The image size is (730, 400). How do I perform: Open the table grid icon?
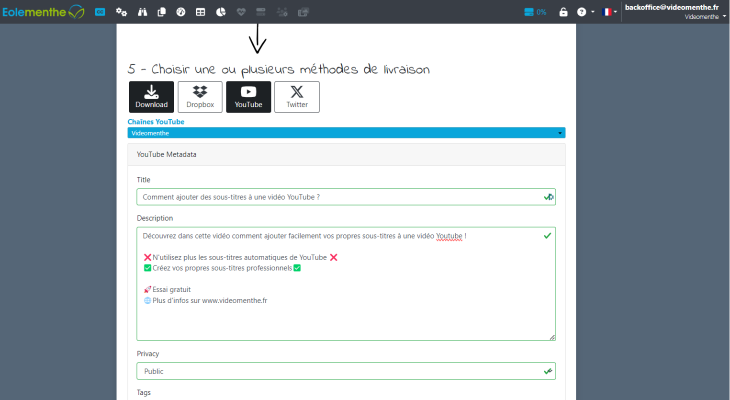click(200, 12)
